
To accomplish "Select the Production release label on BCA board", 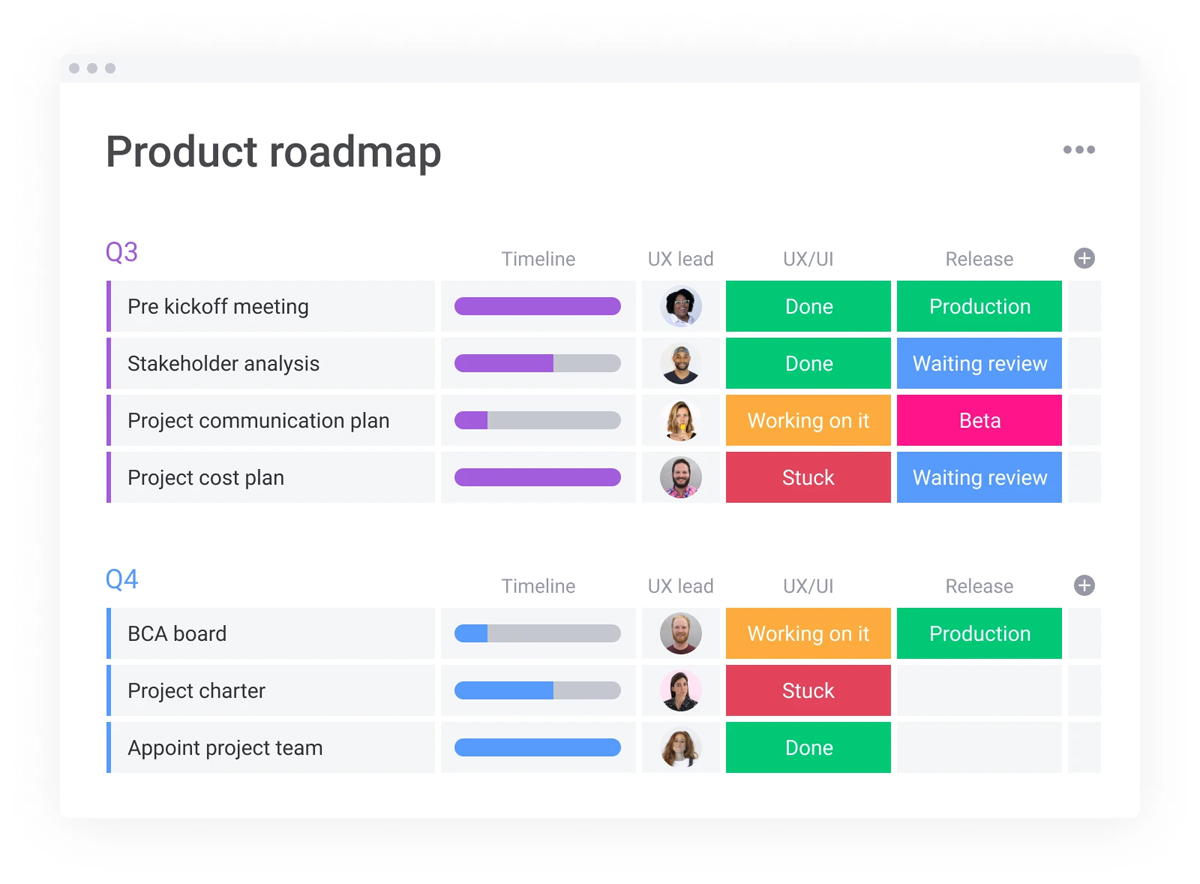I will click(979, 633).
